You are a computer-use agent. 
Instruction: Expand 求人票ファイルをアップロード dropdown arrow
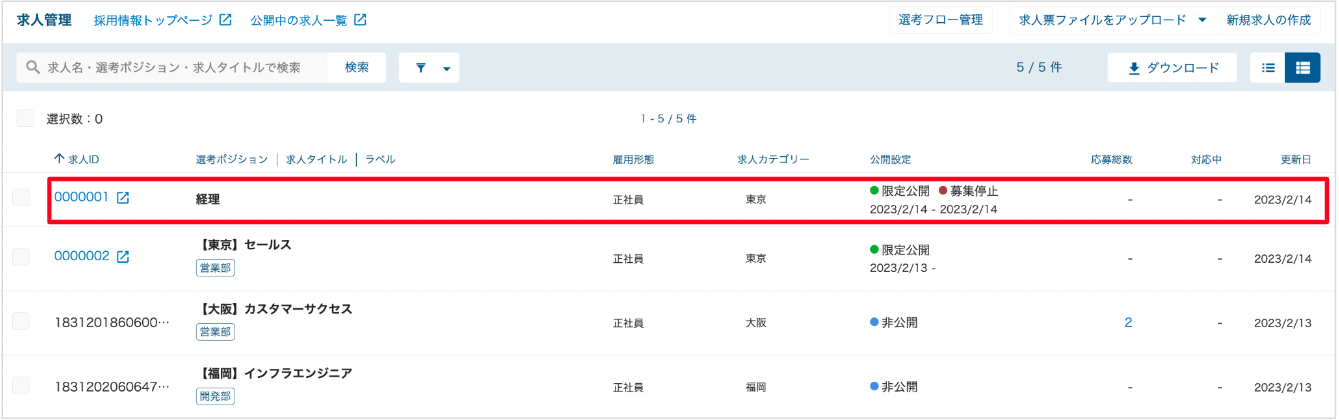(x=1202, y=19)
